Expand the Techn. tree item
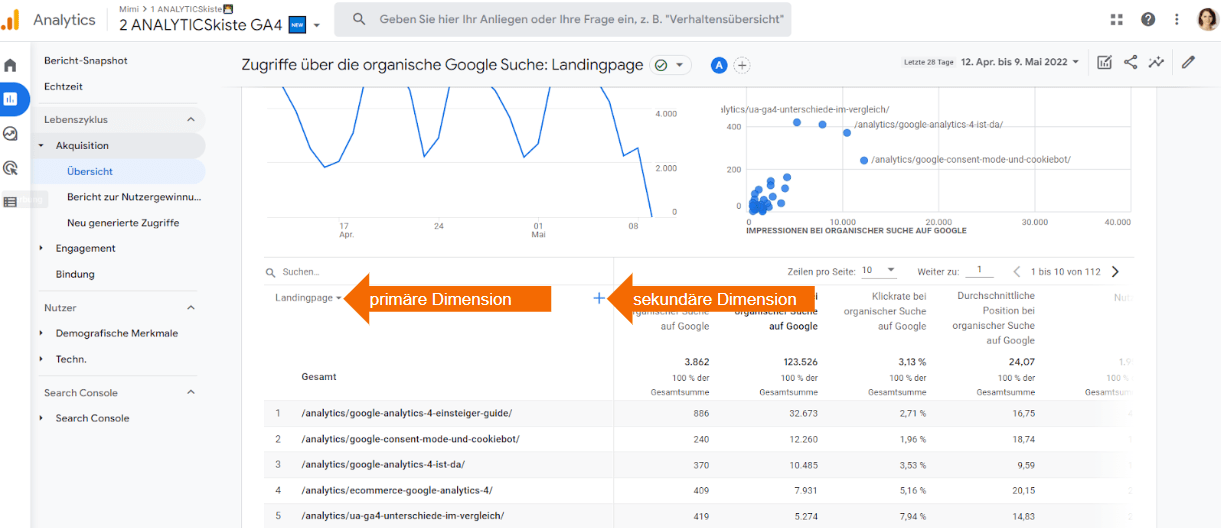Image resolution: width=1221 pixels, height=528 pixels. 42,359
